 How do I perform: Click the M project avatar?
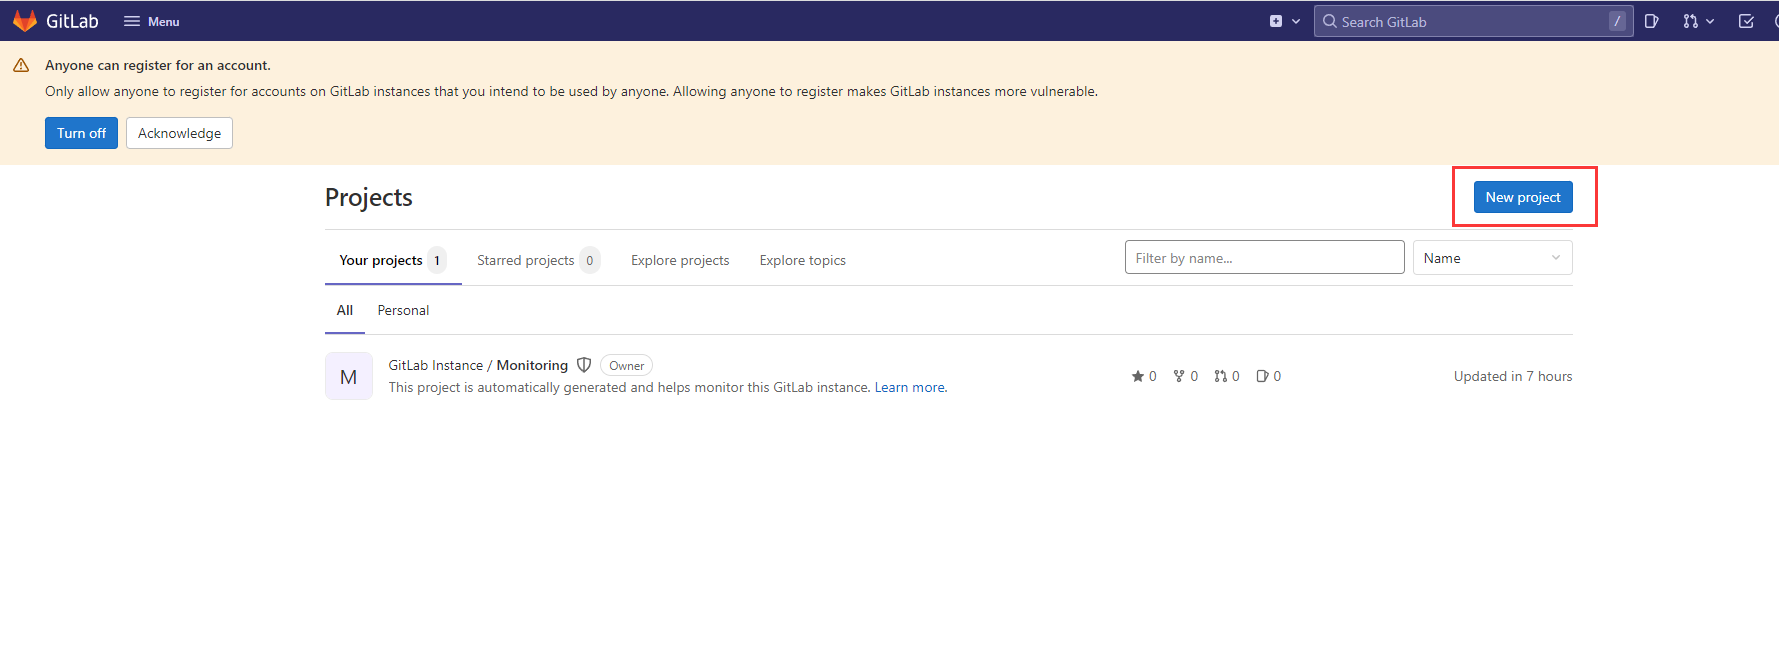(x=349, y=376)
